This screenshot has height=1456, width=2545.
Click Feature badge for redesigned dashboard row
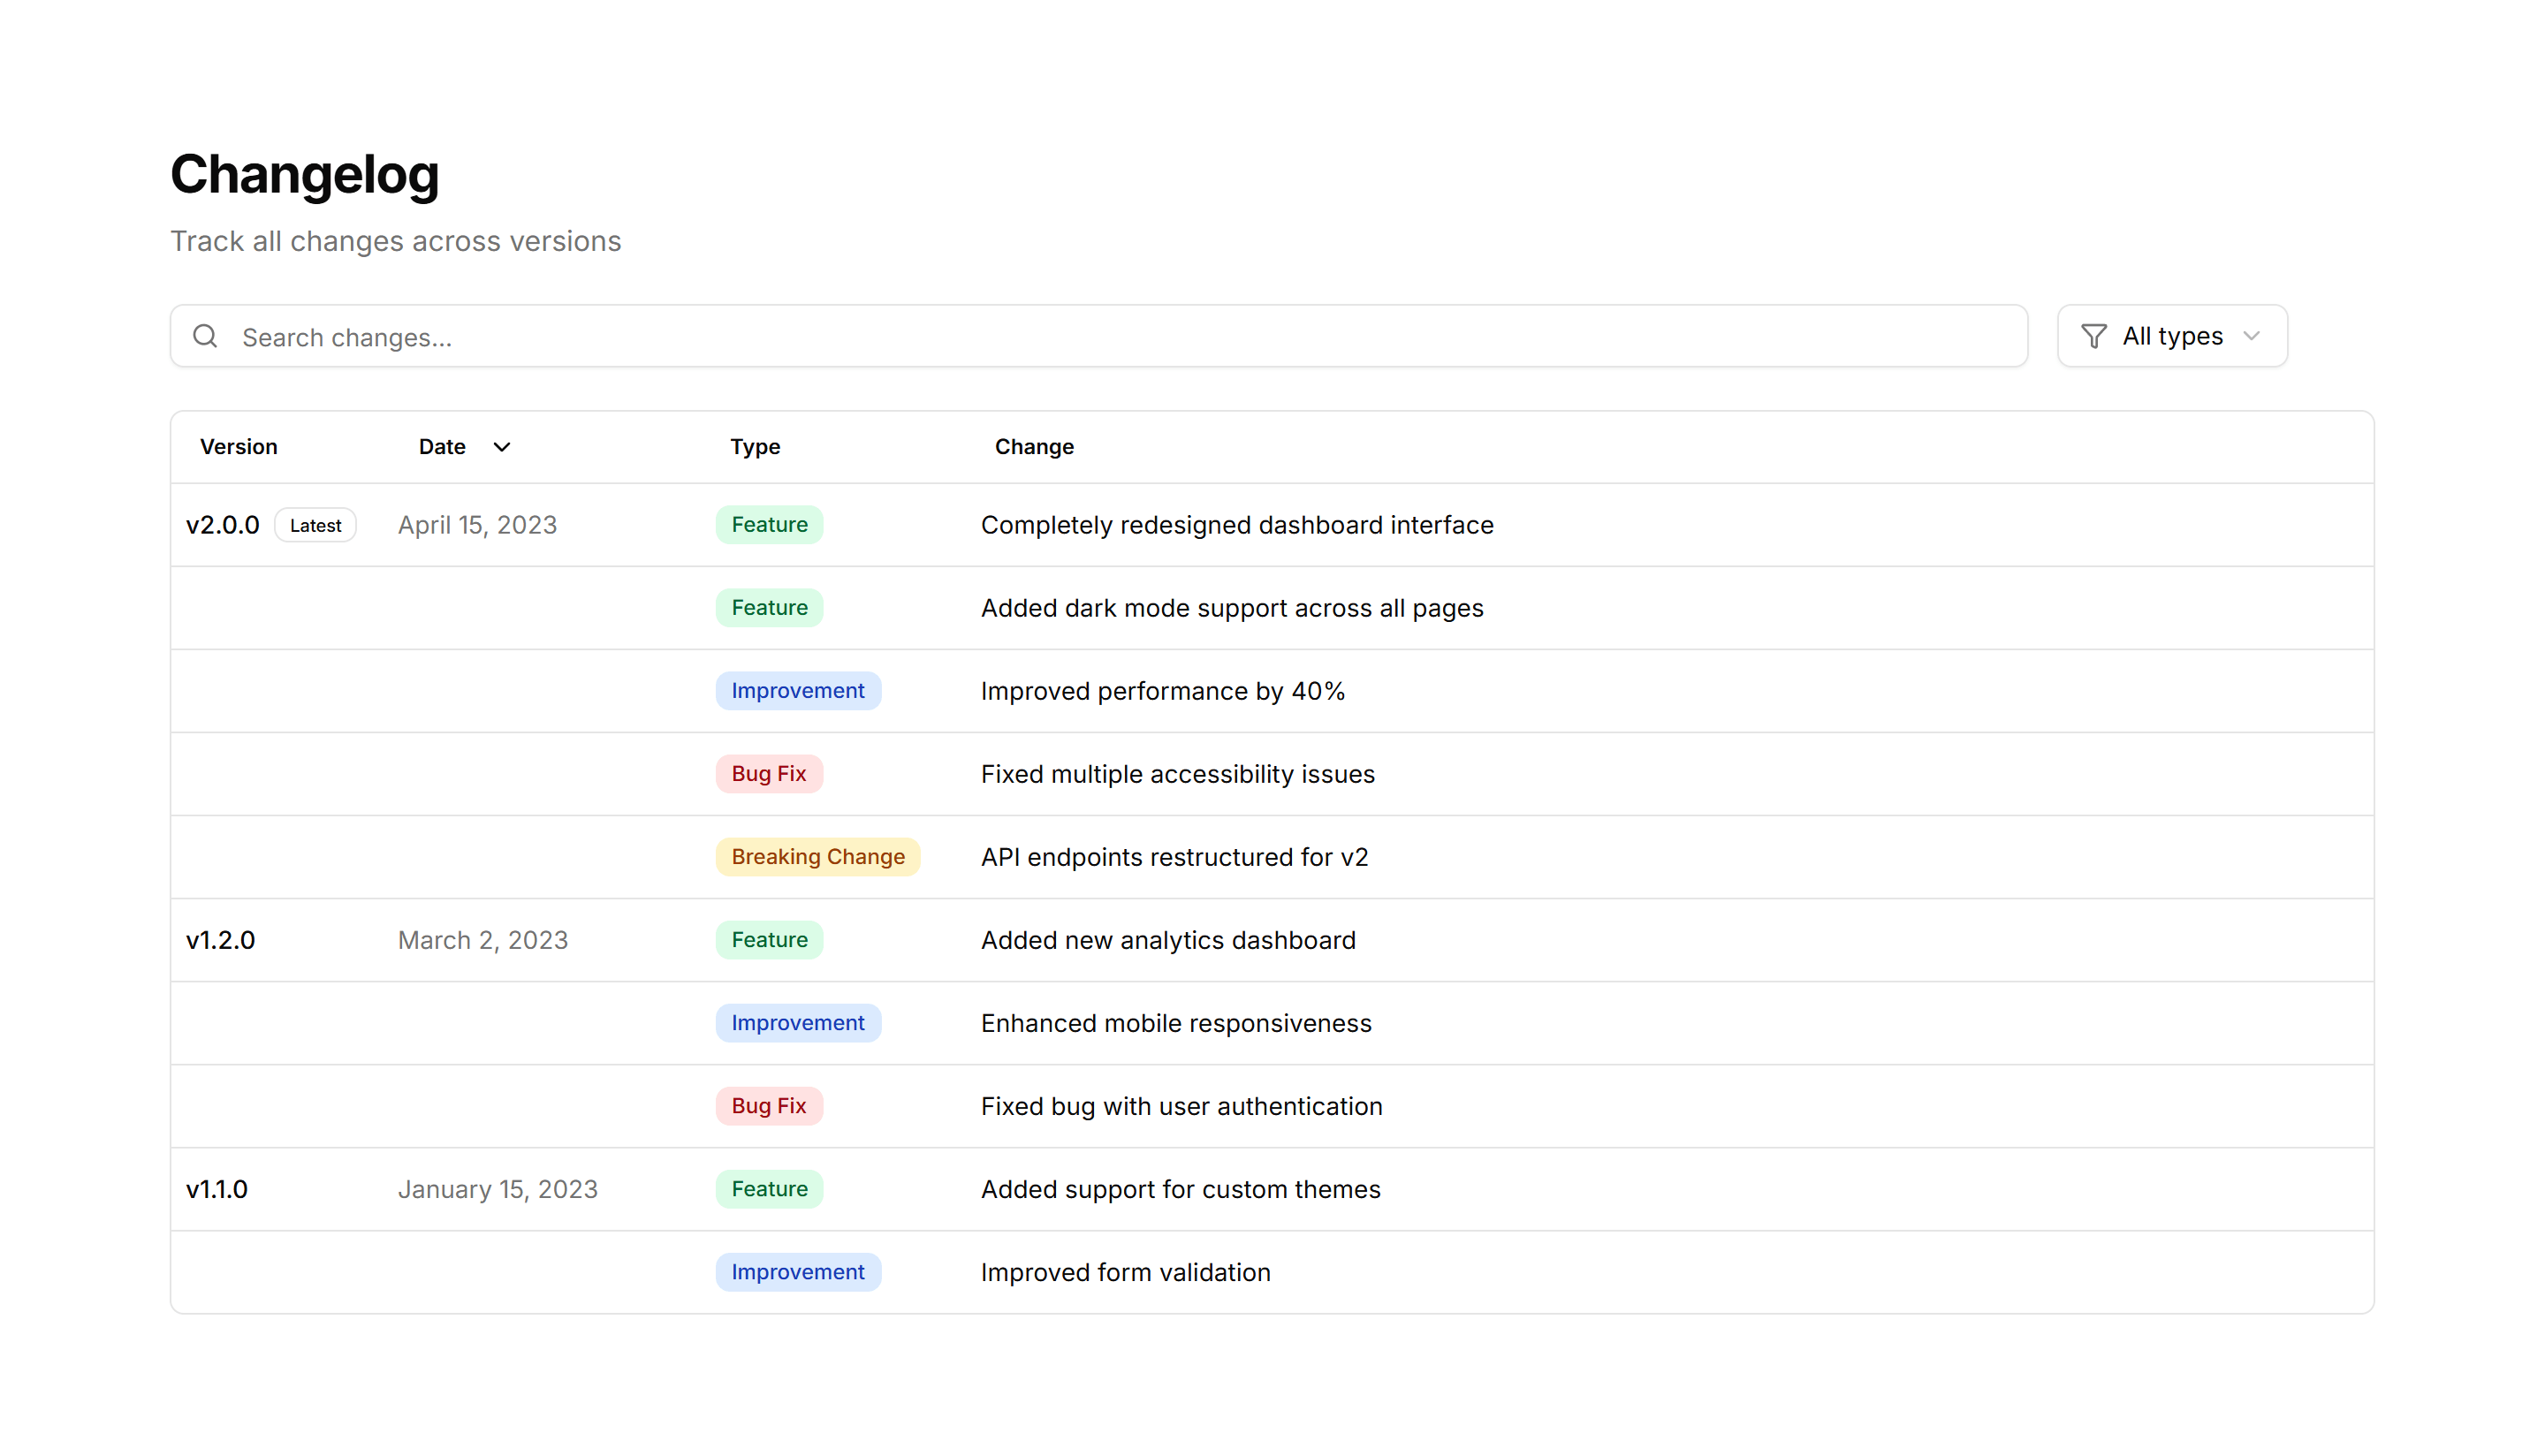tap(769, 525)
